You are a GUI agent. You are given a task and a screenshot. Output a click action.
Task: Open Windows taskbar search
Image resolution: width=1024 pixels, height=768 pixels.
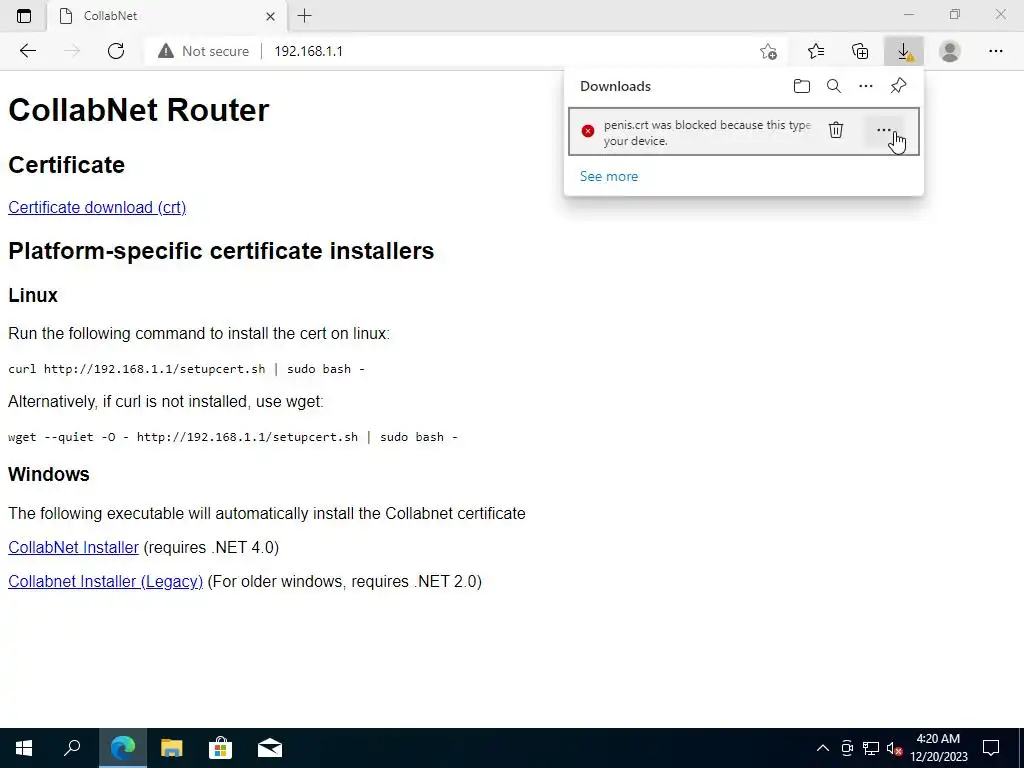(x=72, y=748)
